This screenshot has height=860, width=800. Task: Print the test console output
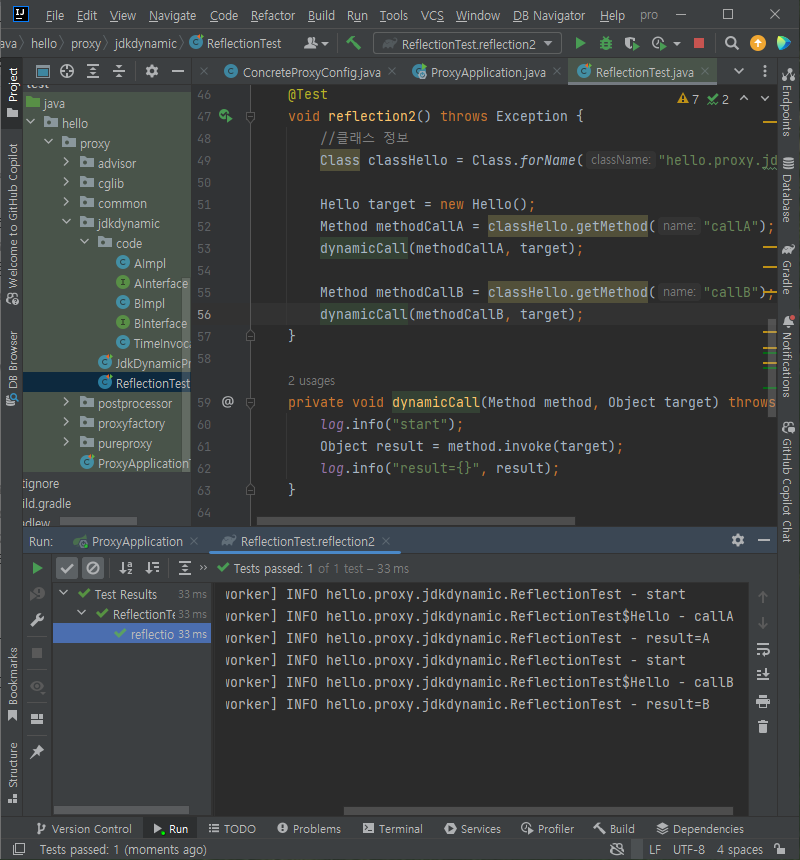coord(763,701)
